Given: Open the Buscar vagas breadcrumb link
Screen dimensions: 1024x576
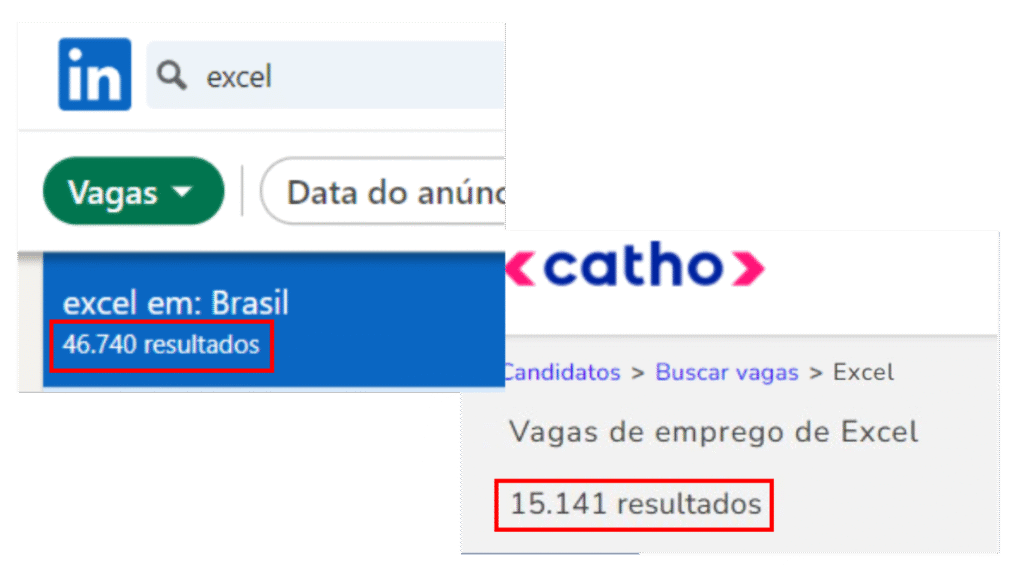Looking at the screenshot, I should click(x=727, y=372).
